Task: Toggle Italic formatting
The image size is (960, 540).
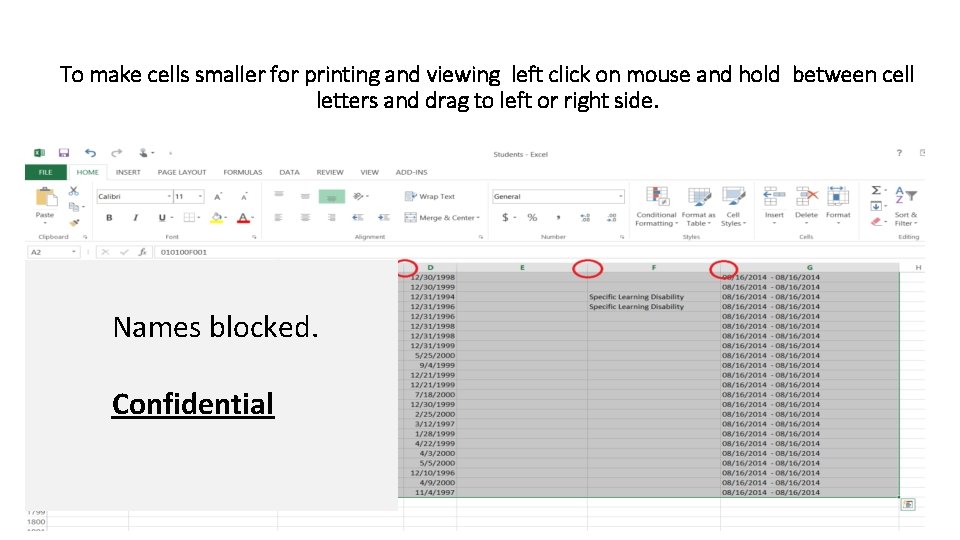Action: [x=135, y=217]
